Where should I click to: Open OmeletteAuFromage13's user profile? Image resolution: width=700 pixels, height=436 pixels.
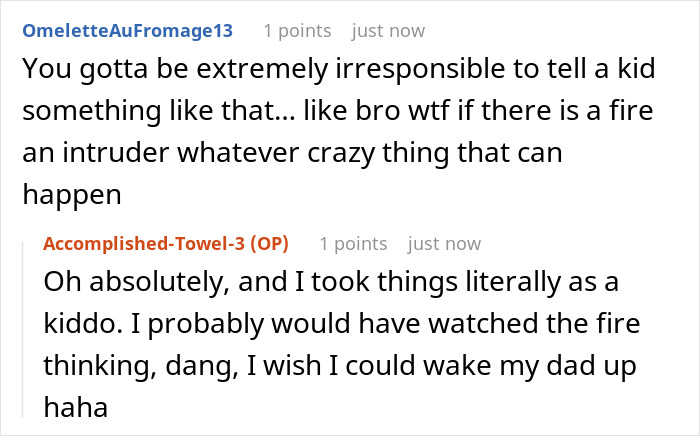pos(126,30)
